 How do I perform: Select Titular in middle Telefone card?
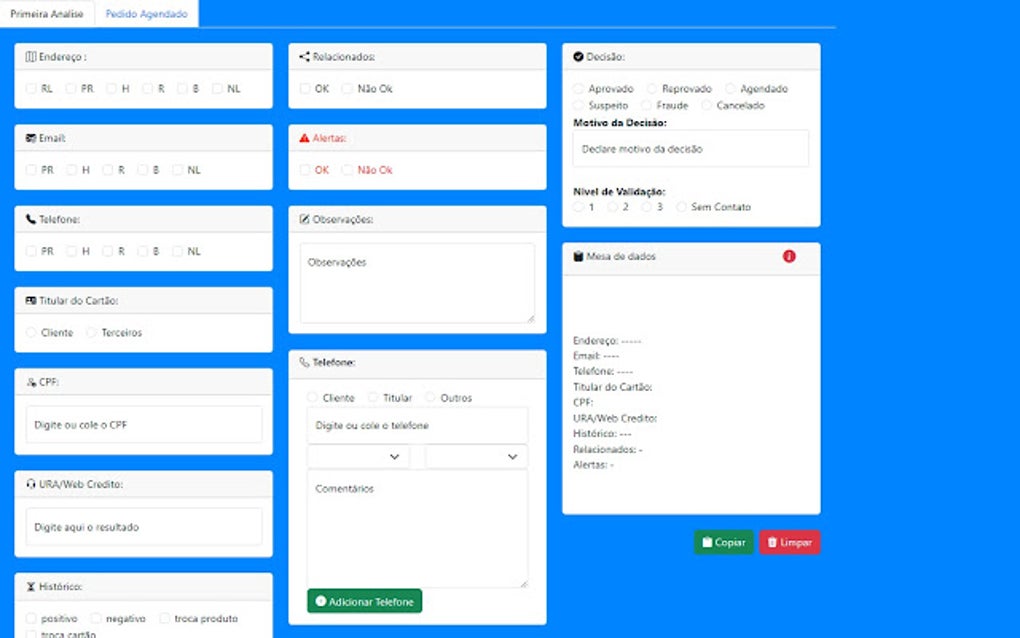tap(373, 397)
